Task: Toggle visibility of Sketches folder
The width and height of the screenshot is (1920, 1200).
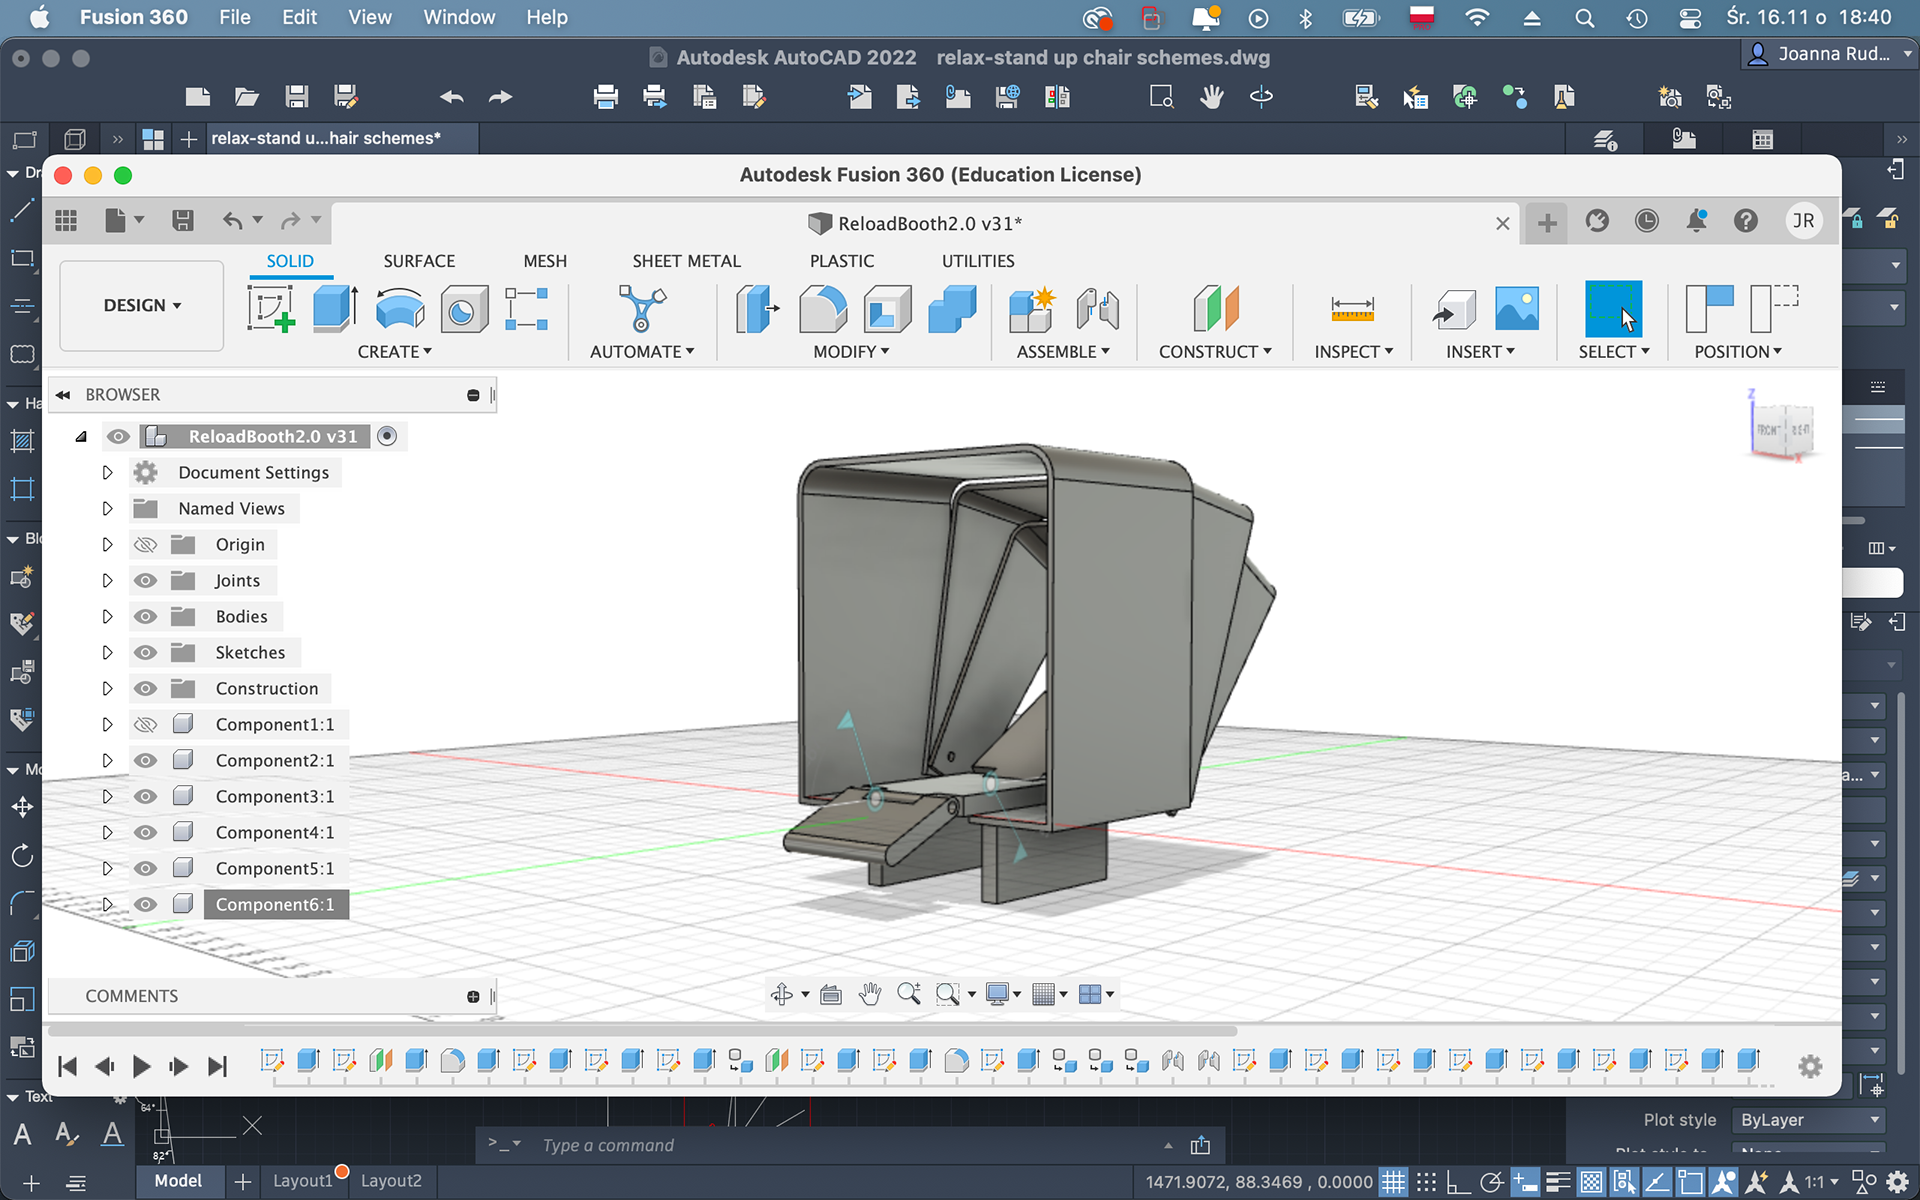Action: [x=146, y=653]
